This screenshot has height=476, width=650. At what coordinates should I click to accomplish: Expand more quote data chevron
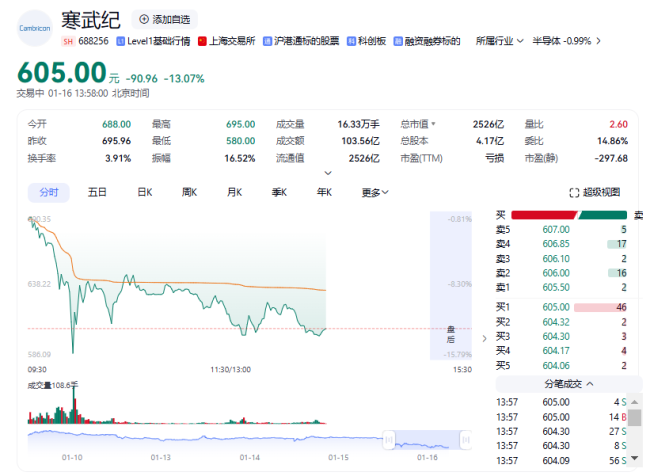click(328, 173)
